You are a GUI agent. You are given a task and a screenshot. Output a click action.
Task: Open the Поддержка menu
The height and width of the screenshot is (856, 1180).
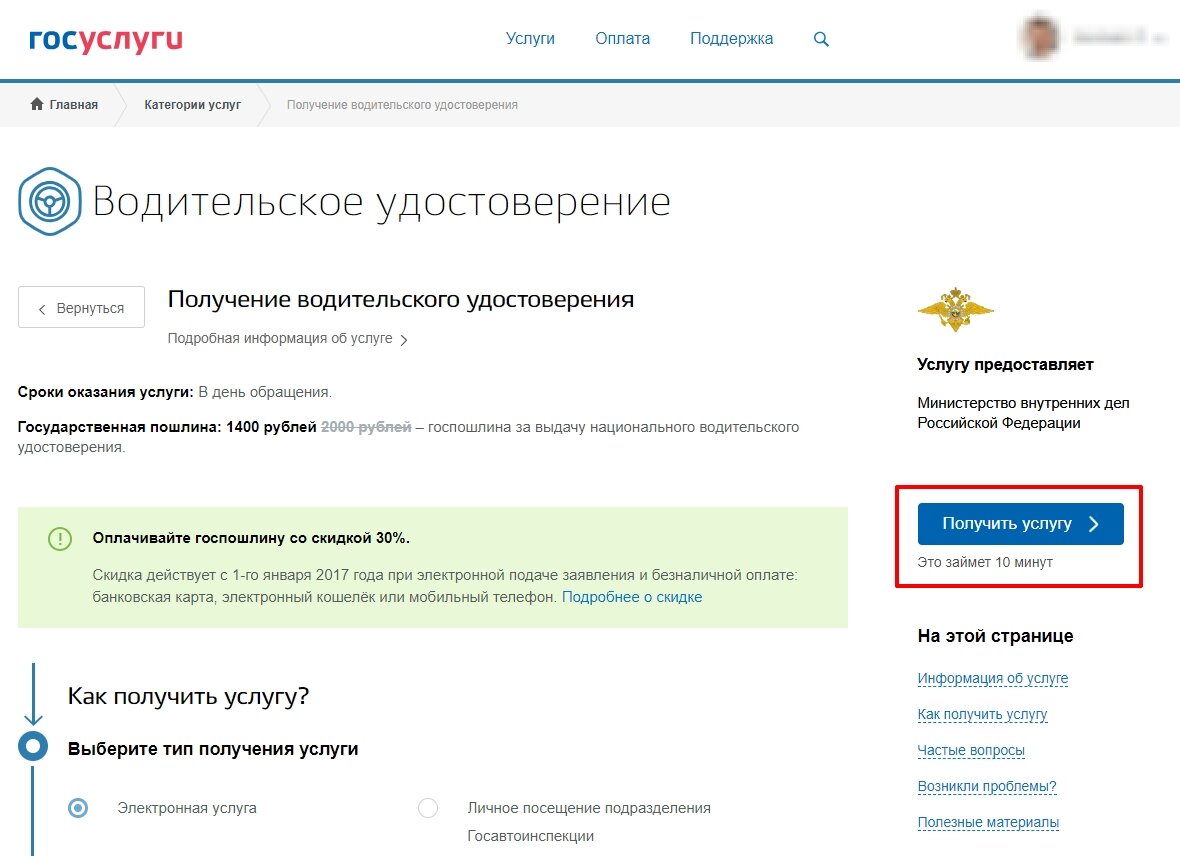click(x=731, y=38)
